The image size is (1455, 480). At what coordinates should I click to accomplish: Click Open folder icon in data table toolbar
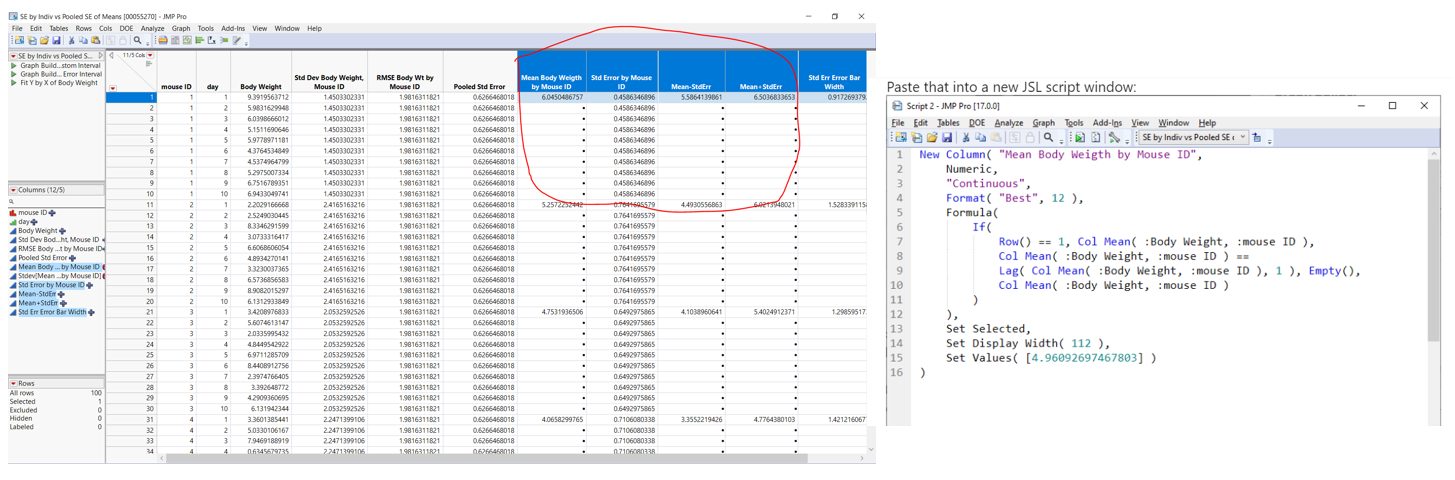pos(44,41)
